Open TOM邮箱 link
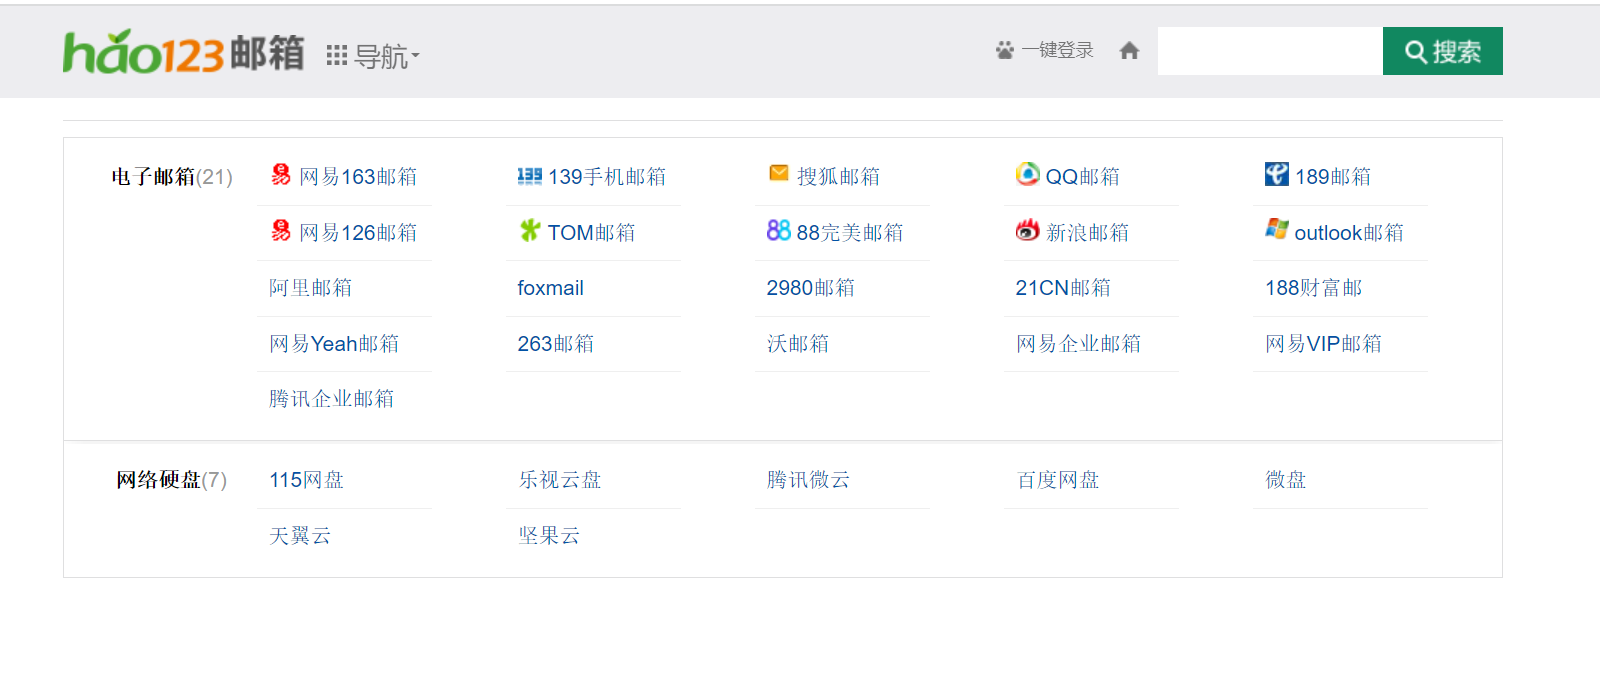Image resolution: width=1600 pixels, height=681 pixels. click(x=591, y=233)
